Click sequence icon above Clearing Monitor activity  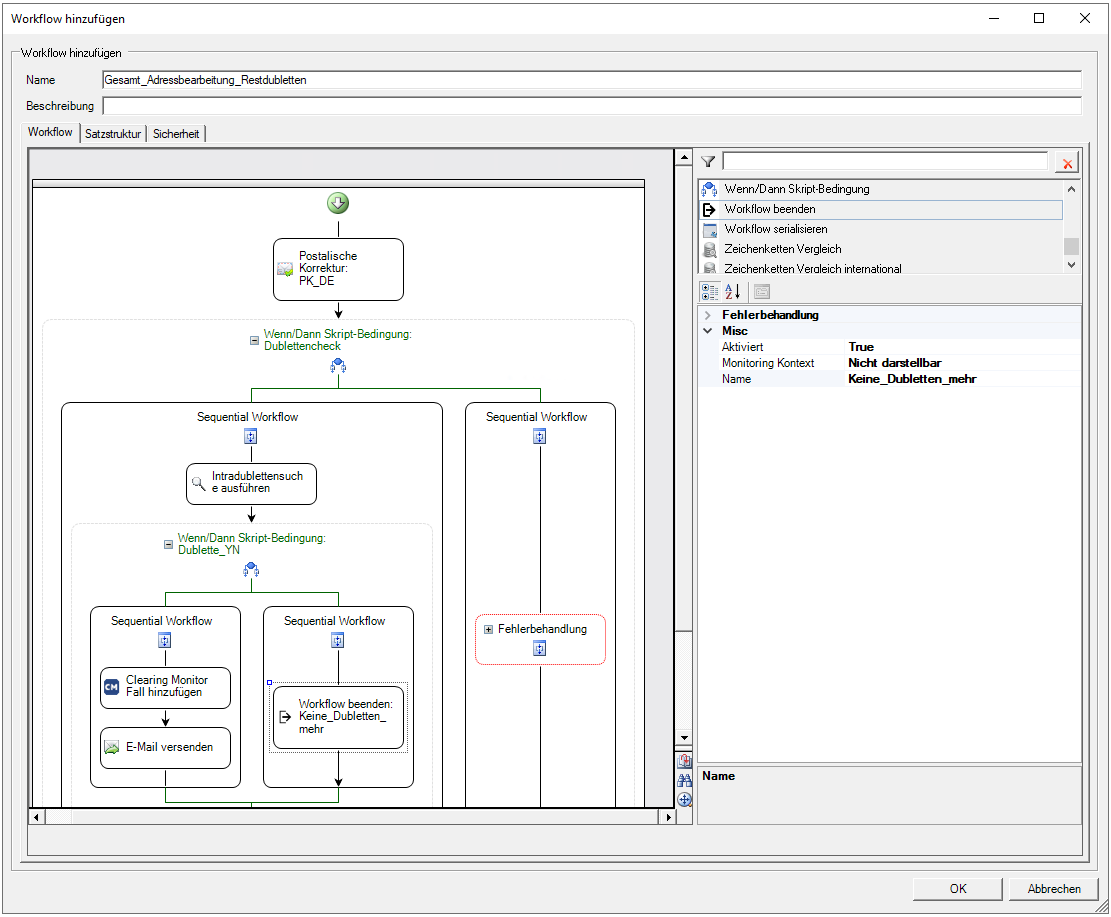[x=164, y=641]
